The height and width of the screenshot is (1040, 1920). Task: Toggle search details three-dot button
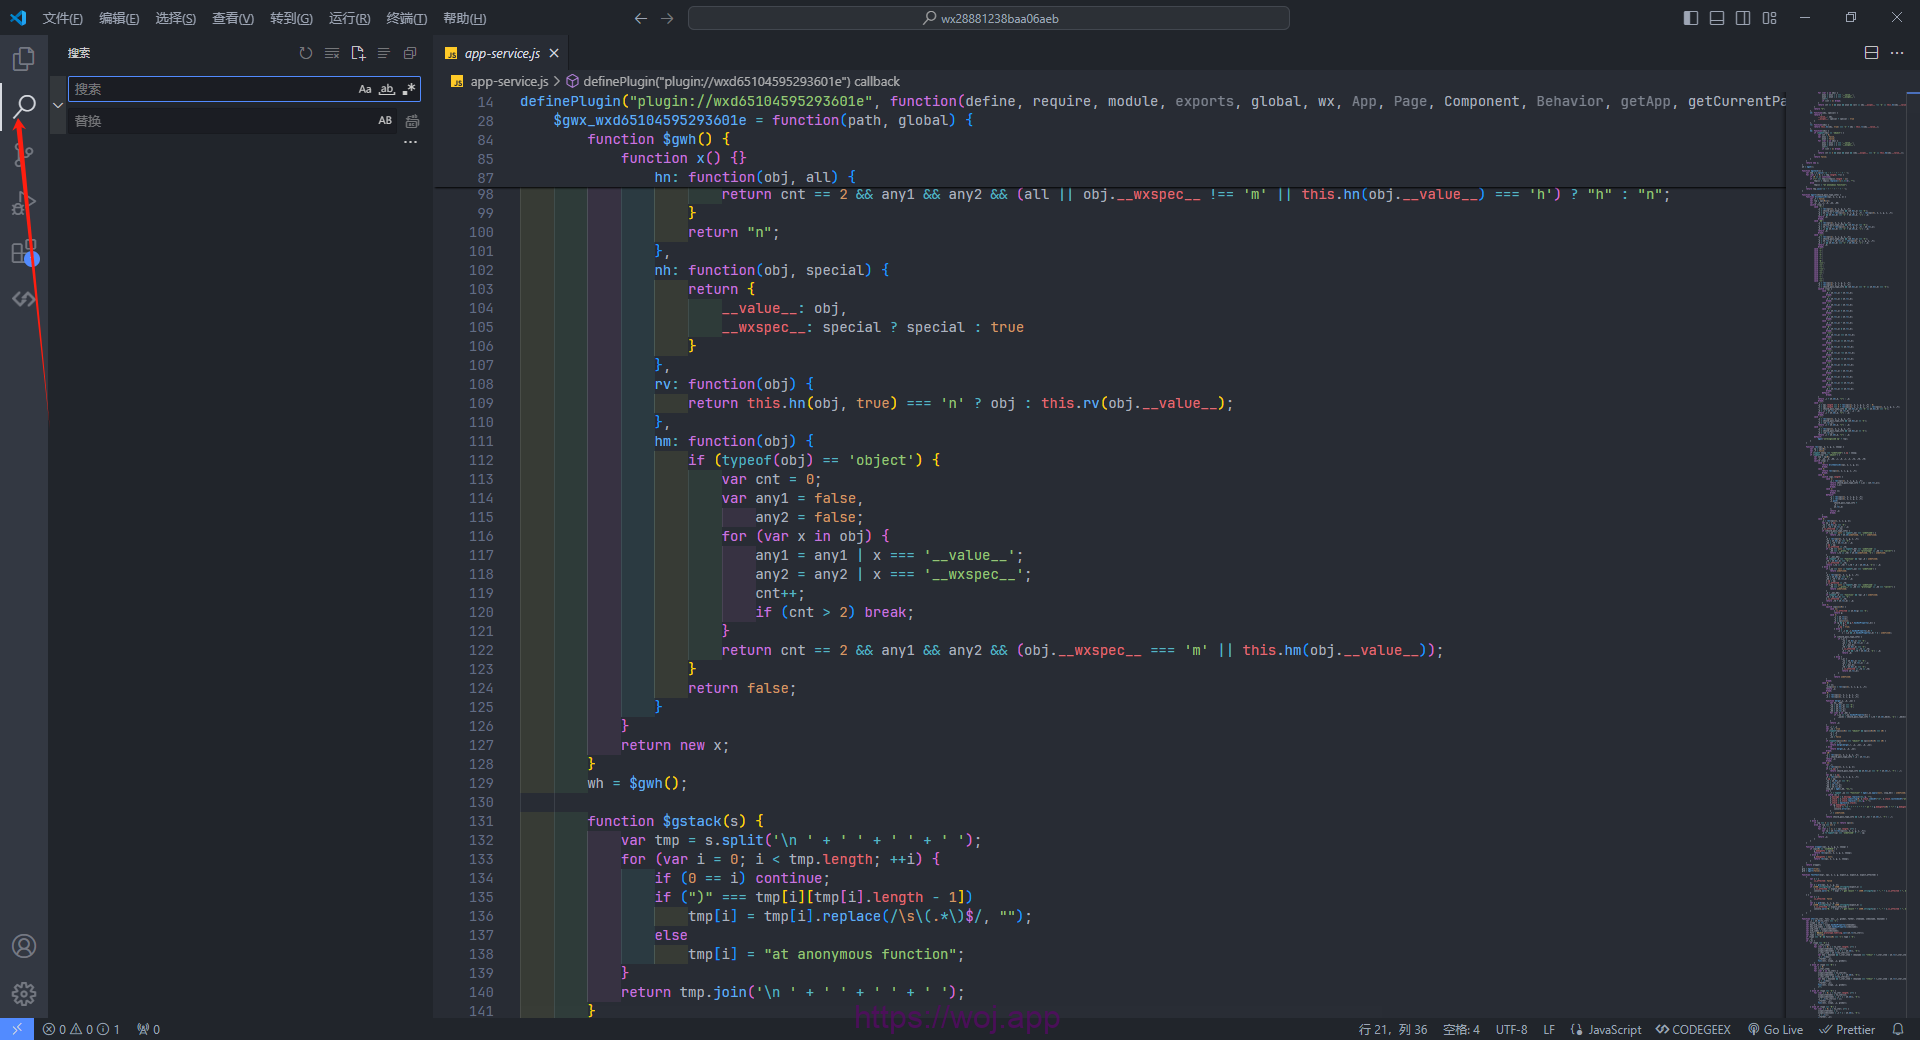410,142
